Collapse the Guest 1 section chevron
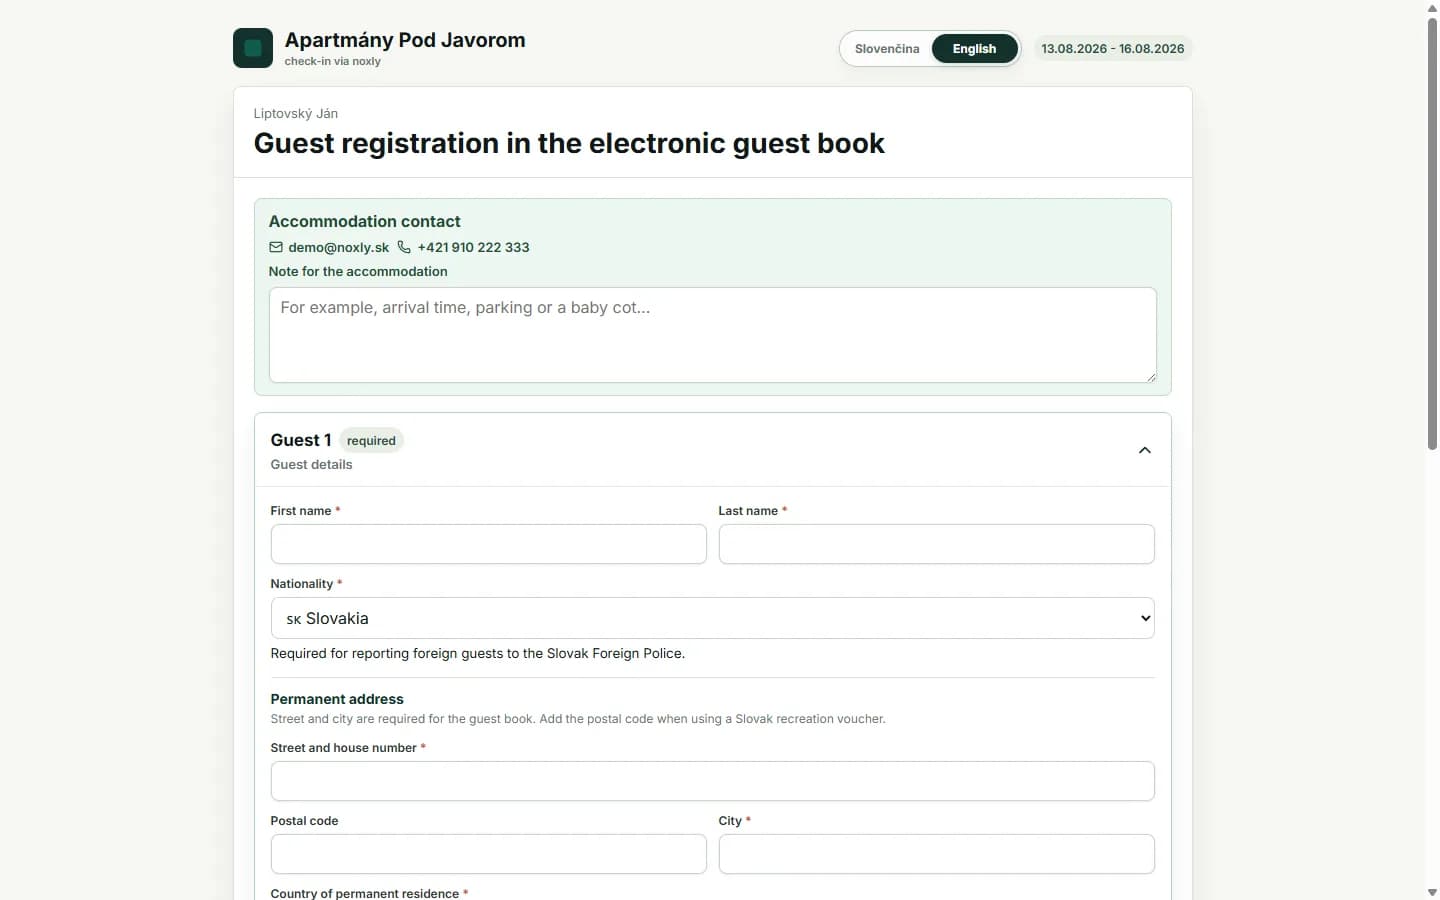1440x900 pixels. coord(1145,450)
